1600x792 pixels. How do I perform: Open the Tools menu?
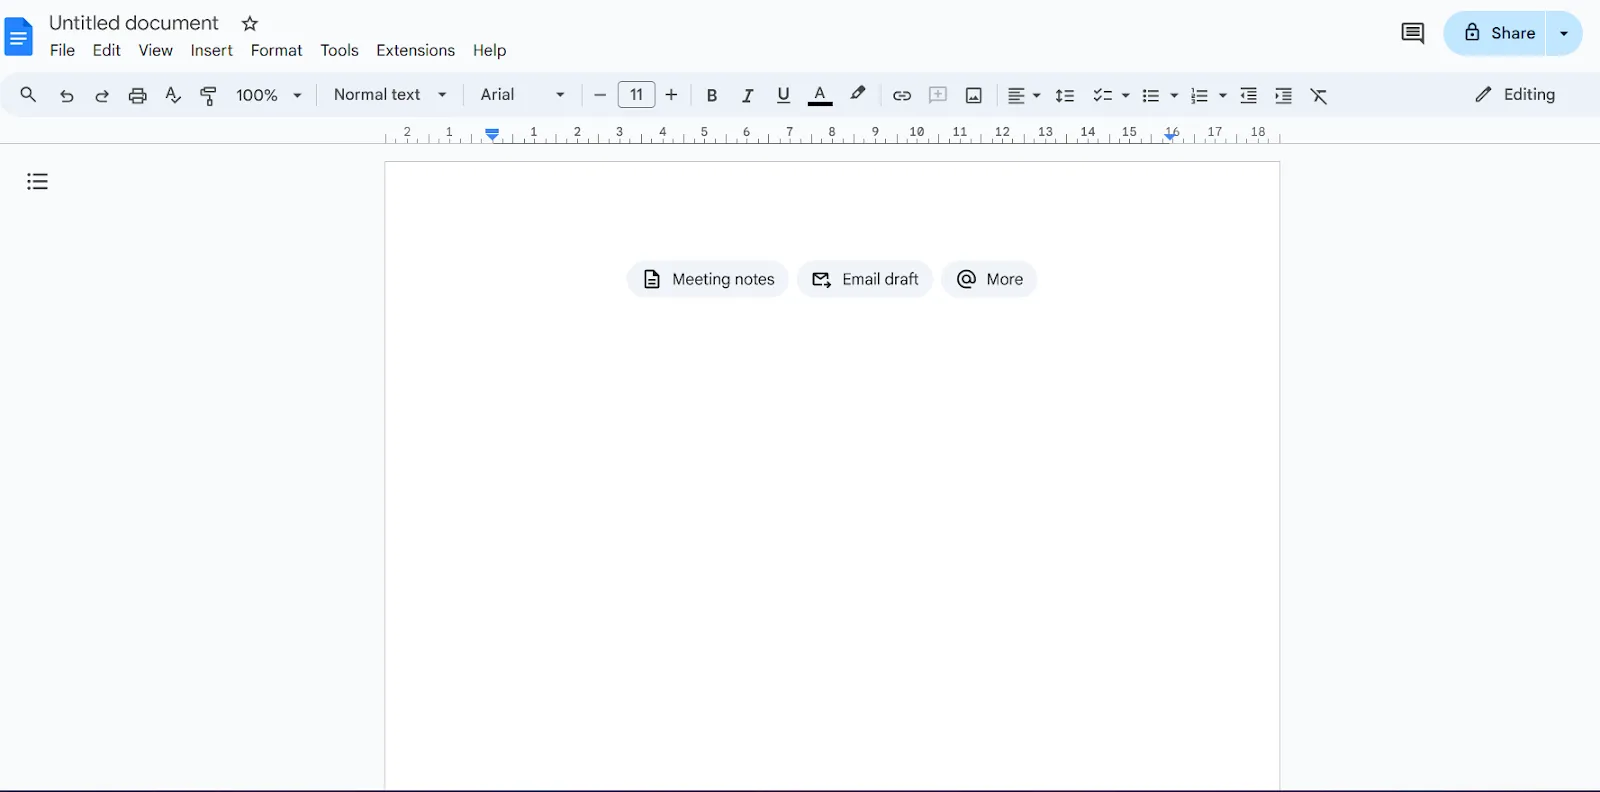pyautogui.click(x=339, y=50)
